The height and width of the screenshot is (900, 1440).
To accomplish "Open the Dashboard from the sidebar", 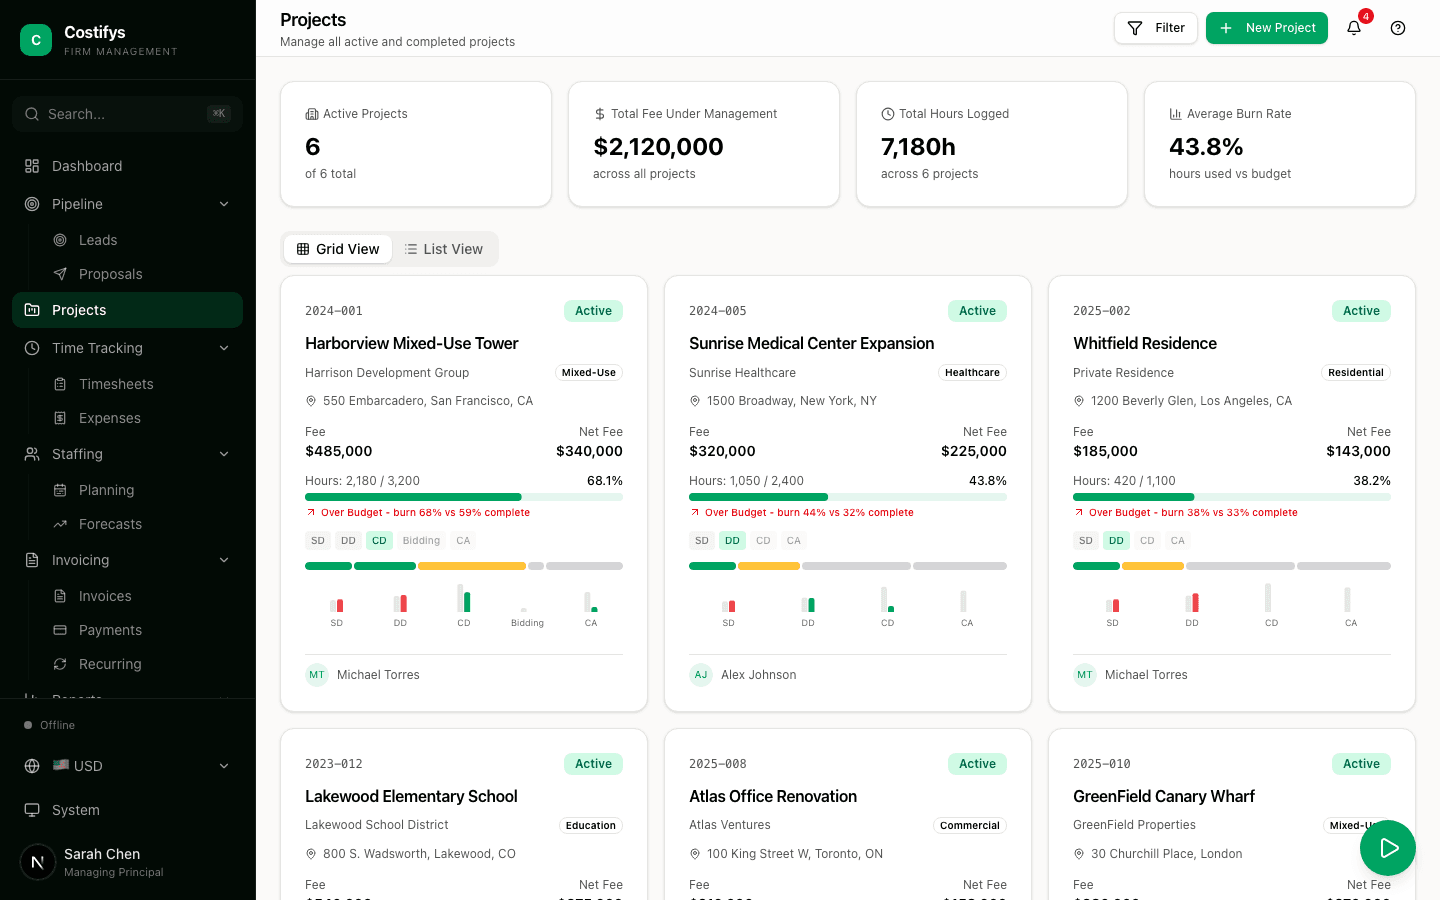I will point(87,166).
